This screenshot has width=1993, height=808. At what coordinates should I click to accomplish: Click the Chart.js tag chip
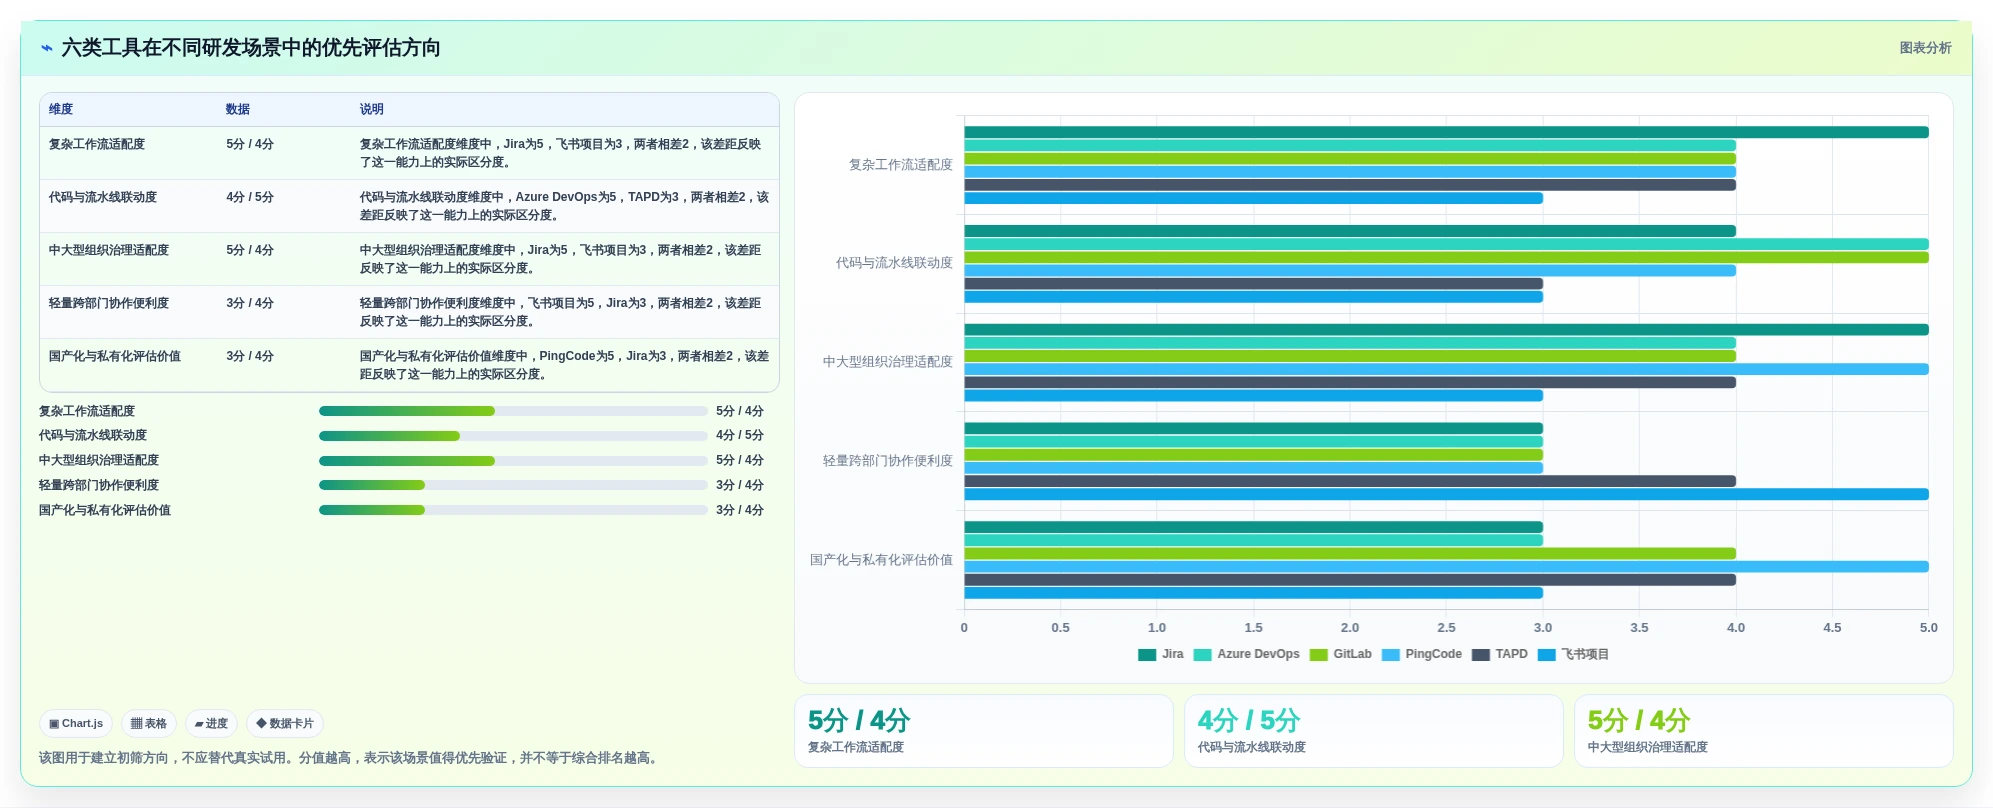click(x=76, y=723)
